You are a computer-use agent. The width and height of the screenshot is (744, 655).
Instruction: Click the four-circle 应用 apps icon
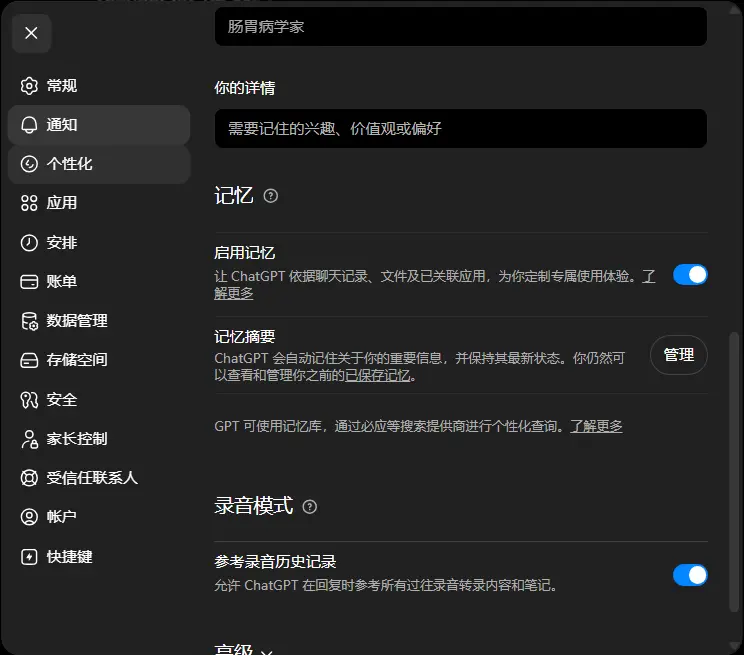(29, 203)
